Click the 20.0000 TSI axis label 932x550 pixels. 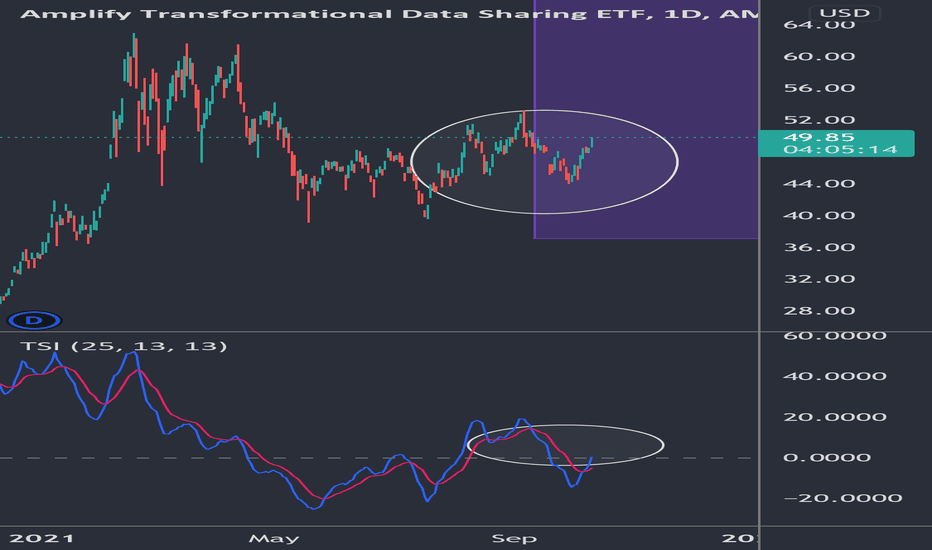pyautogui.click(x=835, y=417)
